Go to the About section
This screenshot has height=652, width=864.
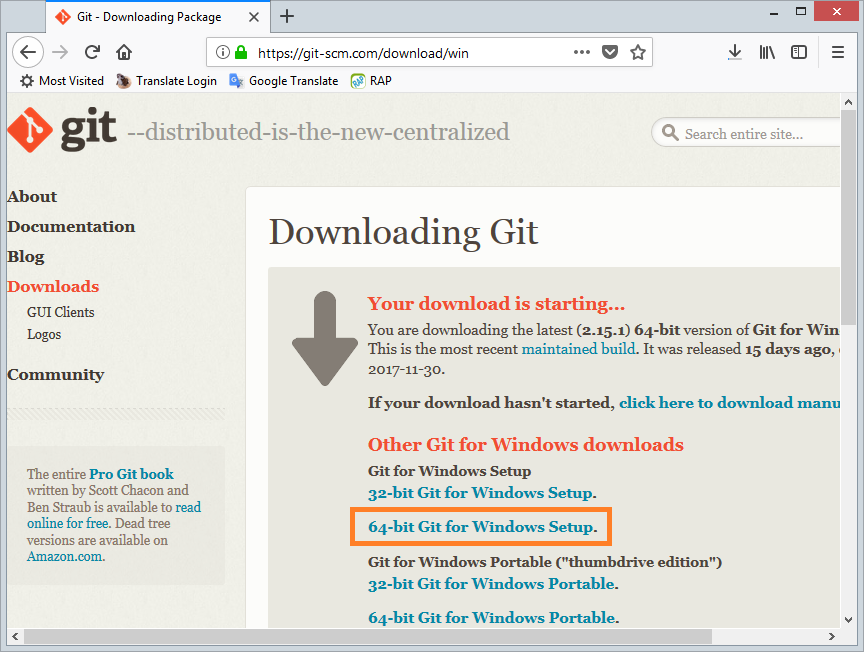pos(32,197)
